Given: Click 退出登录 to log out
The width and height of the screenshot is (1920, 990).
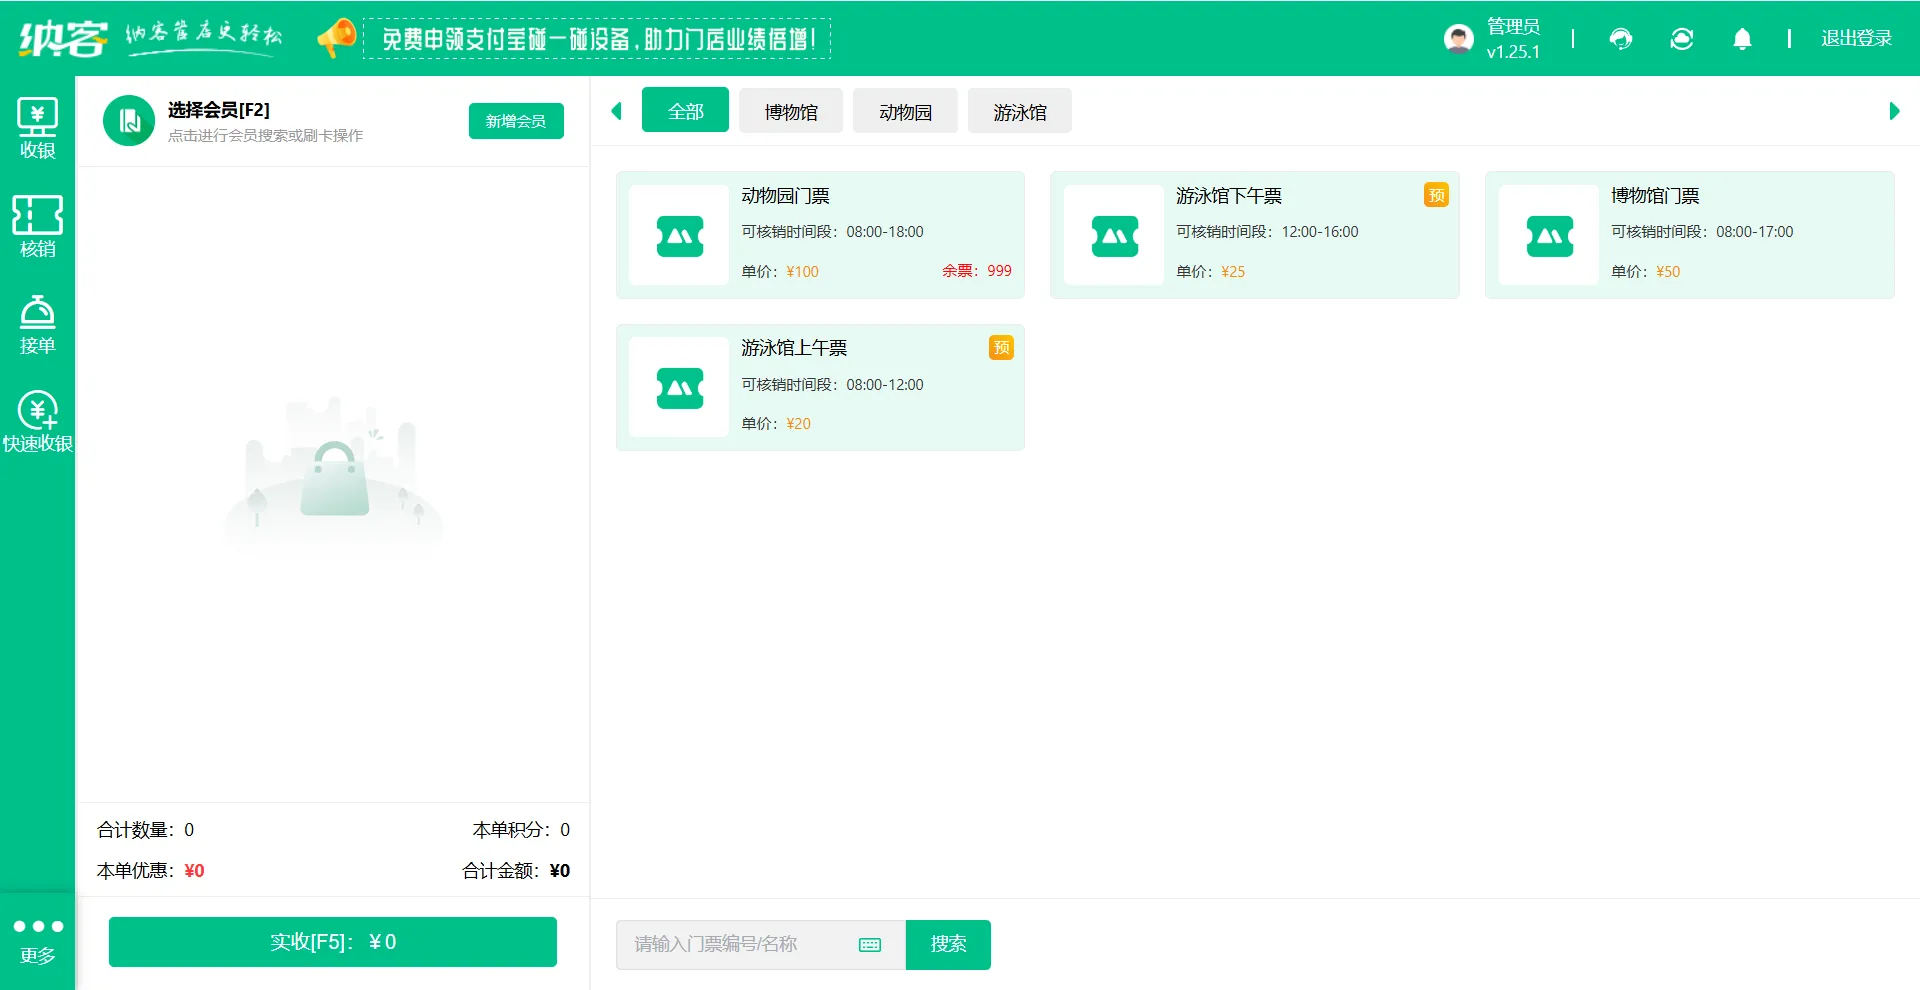Looking at the screenshot, I should [1856, 39].
